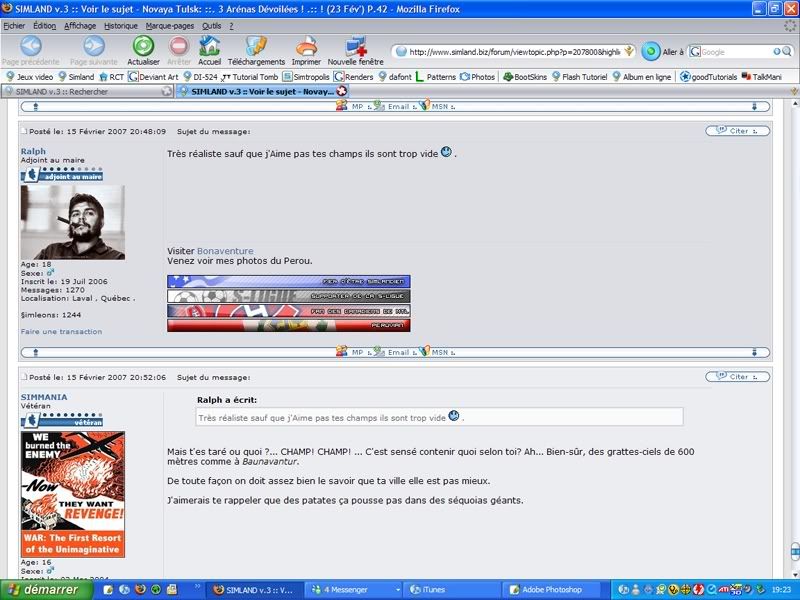
Task: Click the Citer button on SIMMANIA's post
Action: click(x=737, y=377)
